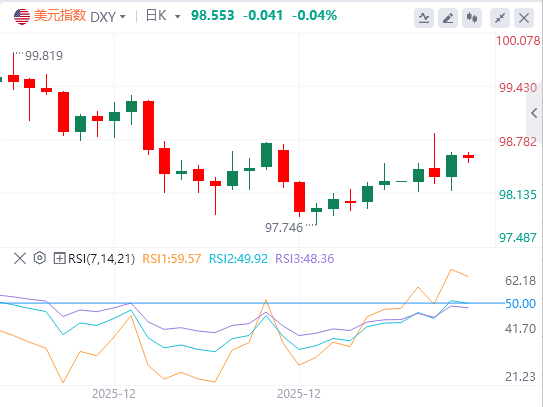Viewport: 543px width, 407px height.
Task: Expand side panel with left chevron
Action: click(534, 113)
